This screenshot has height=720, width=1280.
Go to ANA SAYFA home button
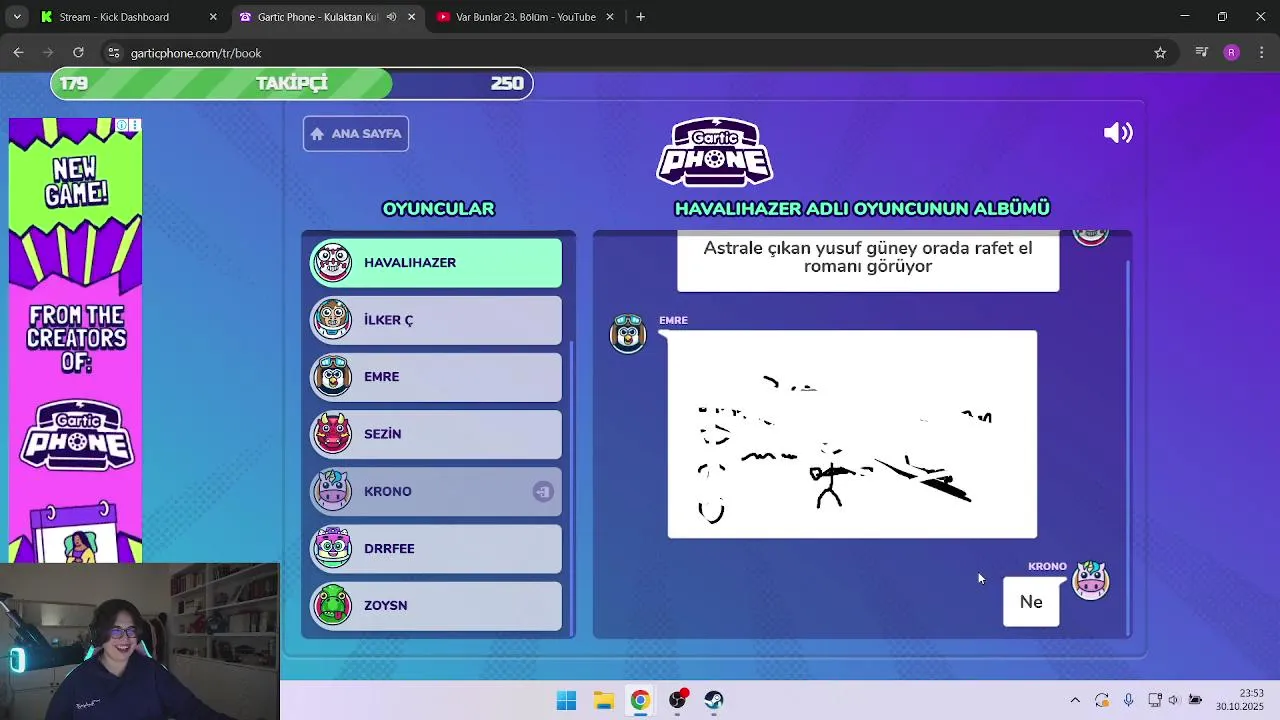pyautogui.click(x=356, y=133)
